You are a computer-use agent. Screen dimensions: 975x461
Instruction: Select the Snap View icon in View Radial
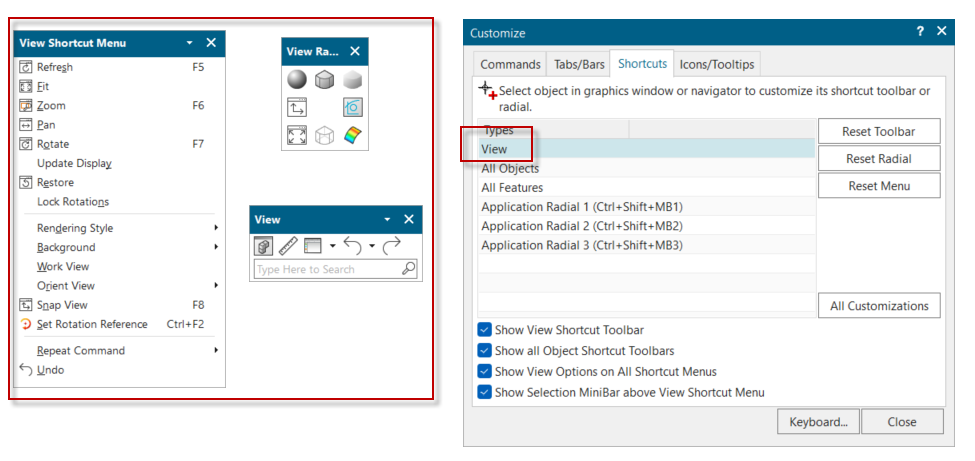coord(297,107)
